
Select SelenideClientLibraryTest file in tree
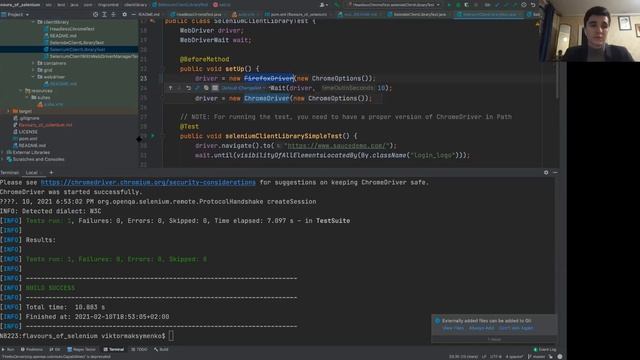pyautogui.click(x=74, y=42)
